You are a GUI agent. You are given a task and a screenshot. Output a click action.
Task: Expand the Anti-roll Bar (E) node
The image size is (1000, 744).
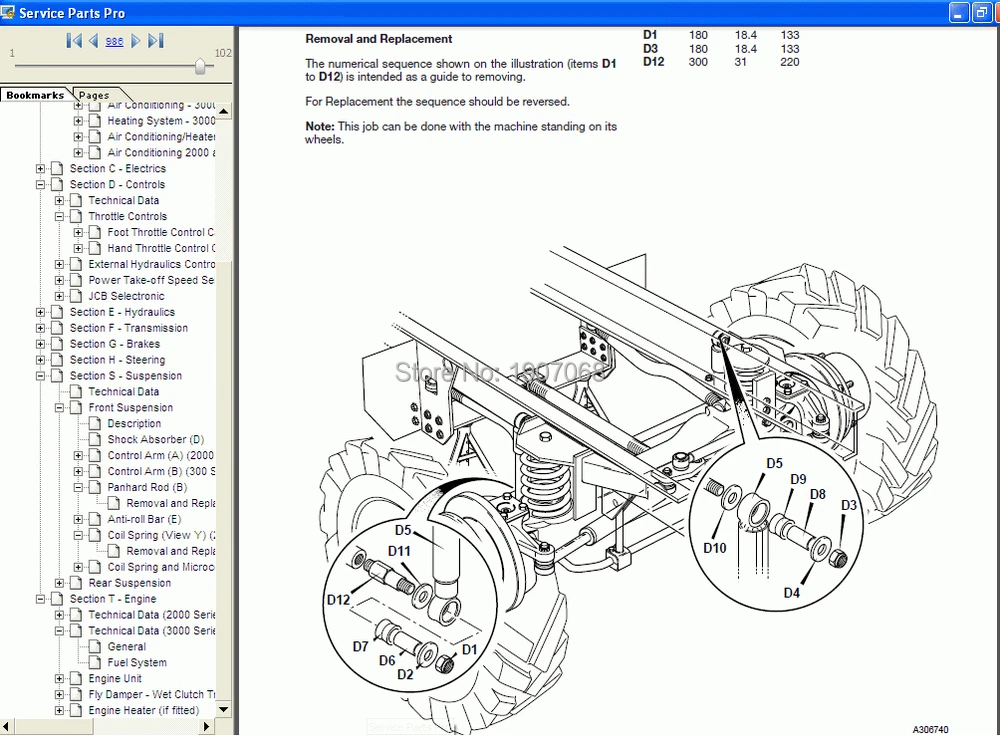79,520
